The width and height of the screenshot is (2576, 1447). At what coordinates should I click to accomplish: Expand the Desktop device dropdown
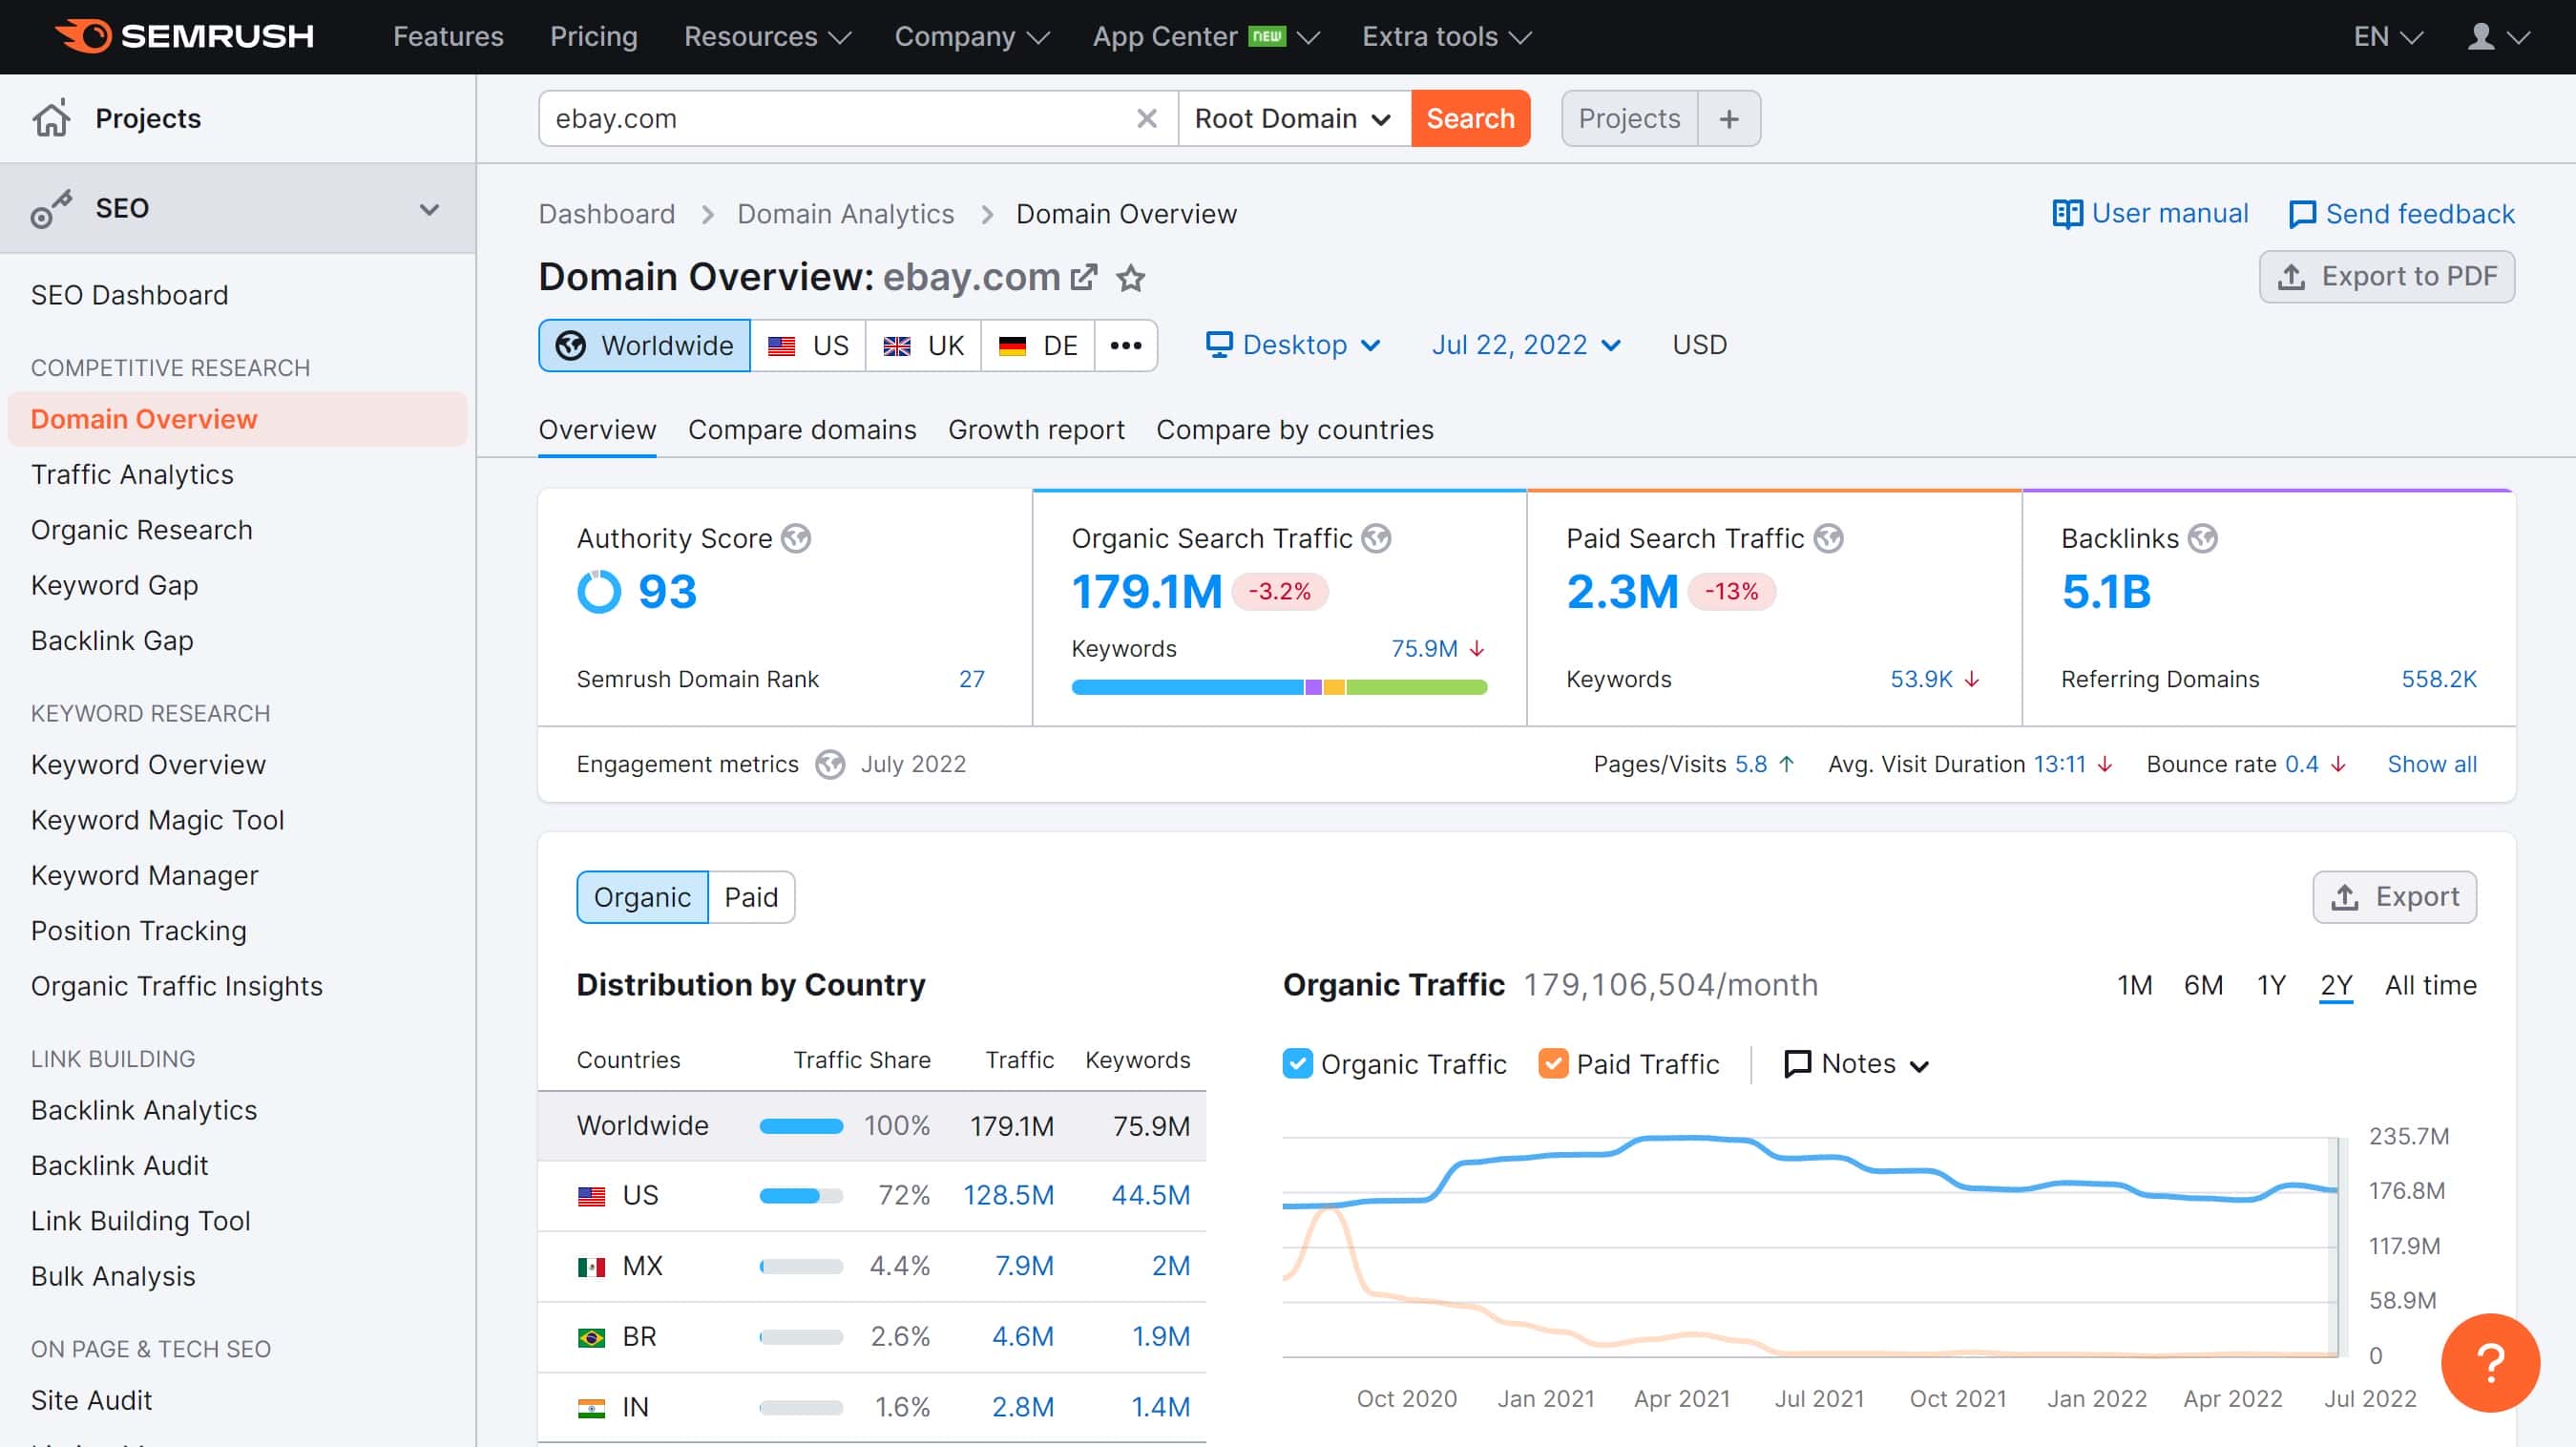(1294, 345)
